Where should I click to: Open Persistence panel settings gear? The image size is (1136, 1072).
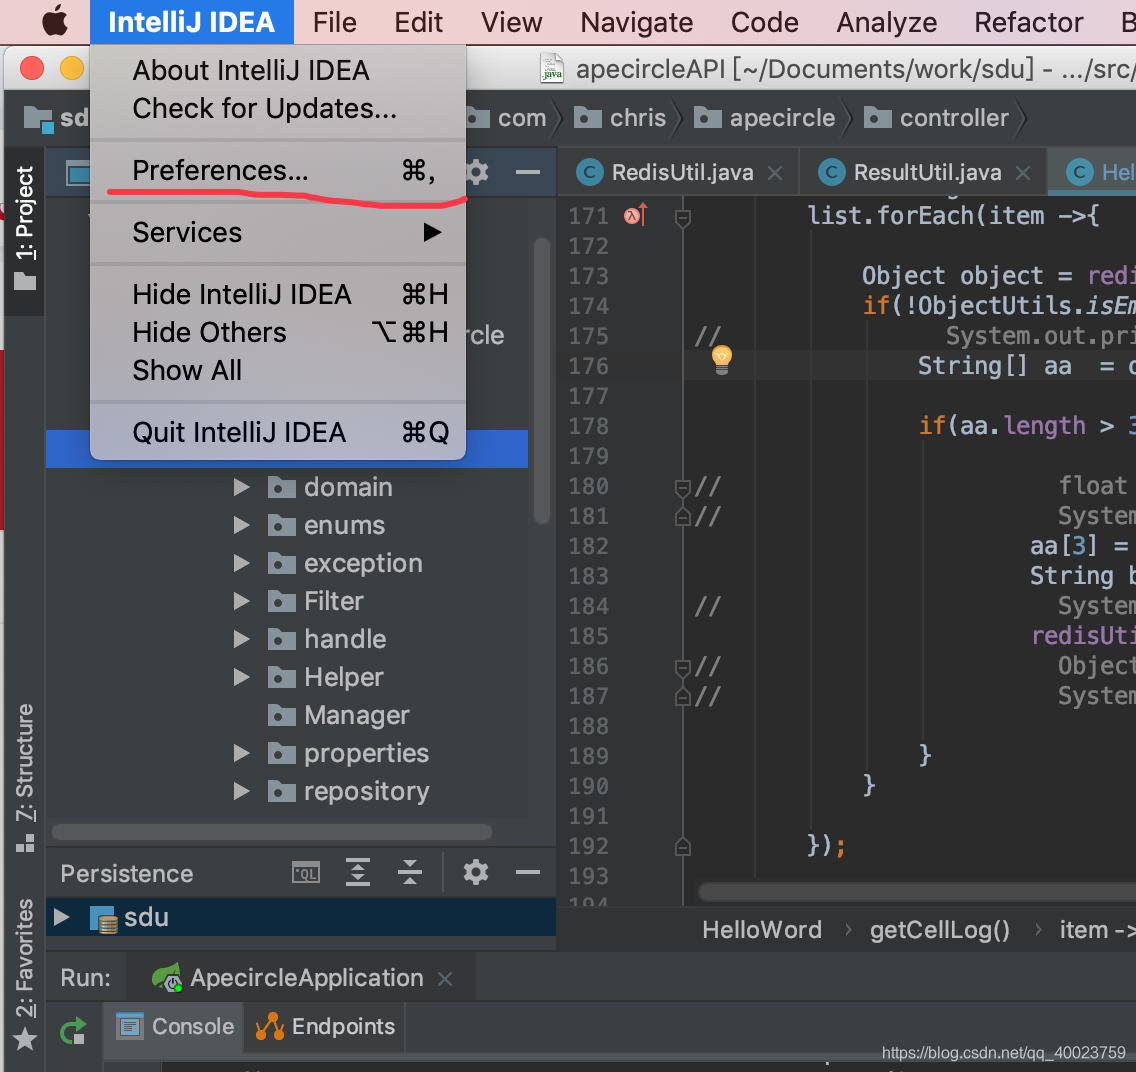[x=476, y=872]
